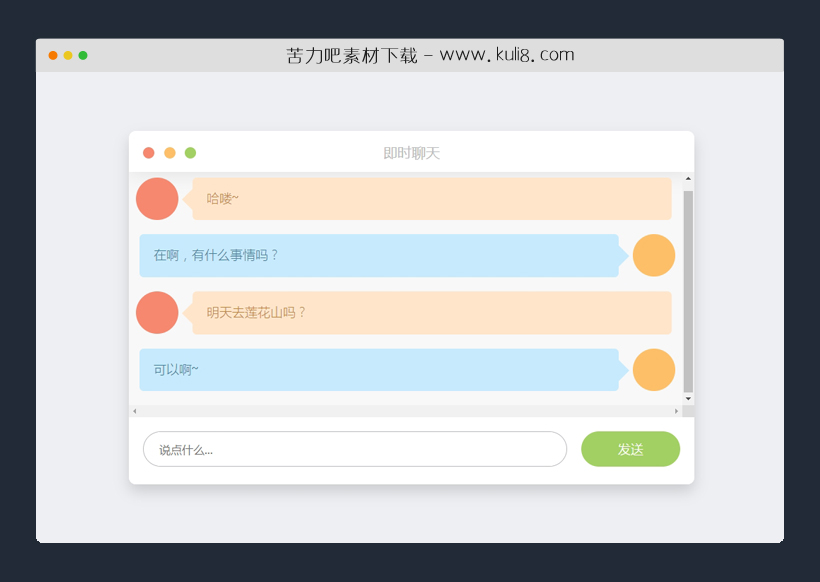Viewport: 820px width, 582px height.
Task: Click inside the 说点什么... input field
Action: click(x=355, y=449)
